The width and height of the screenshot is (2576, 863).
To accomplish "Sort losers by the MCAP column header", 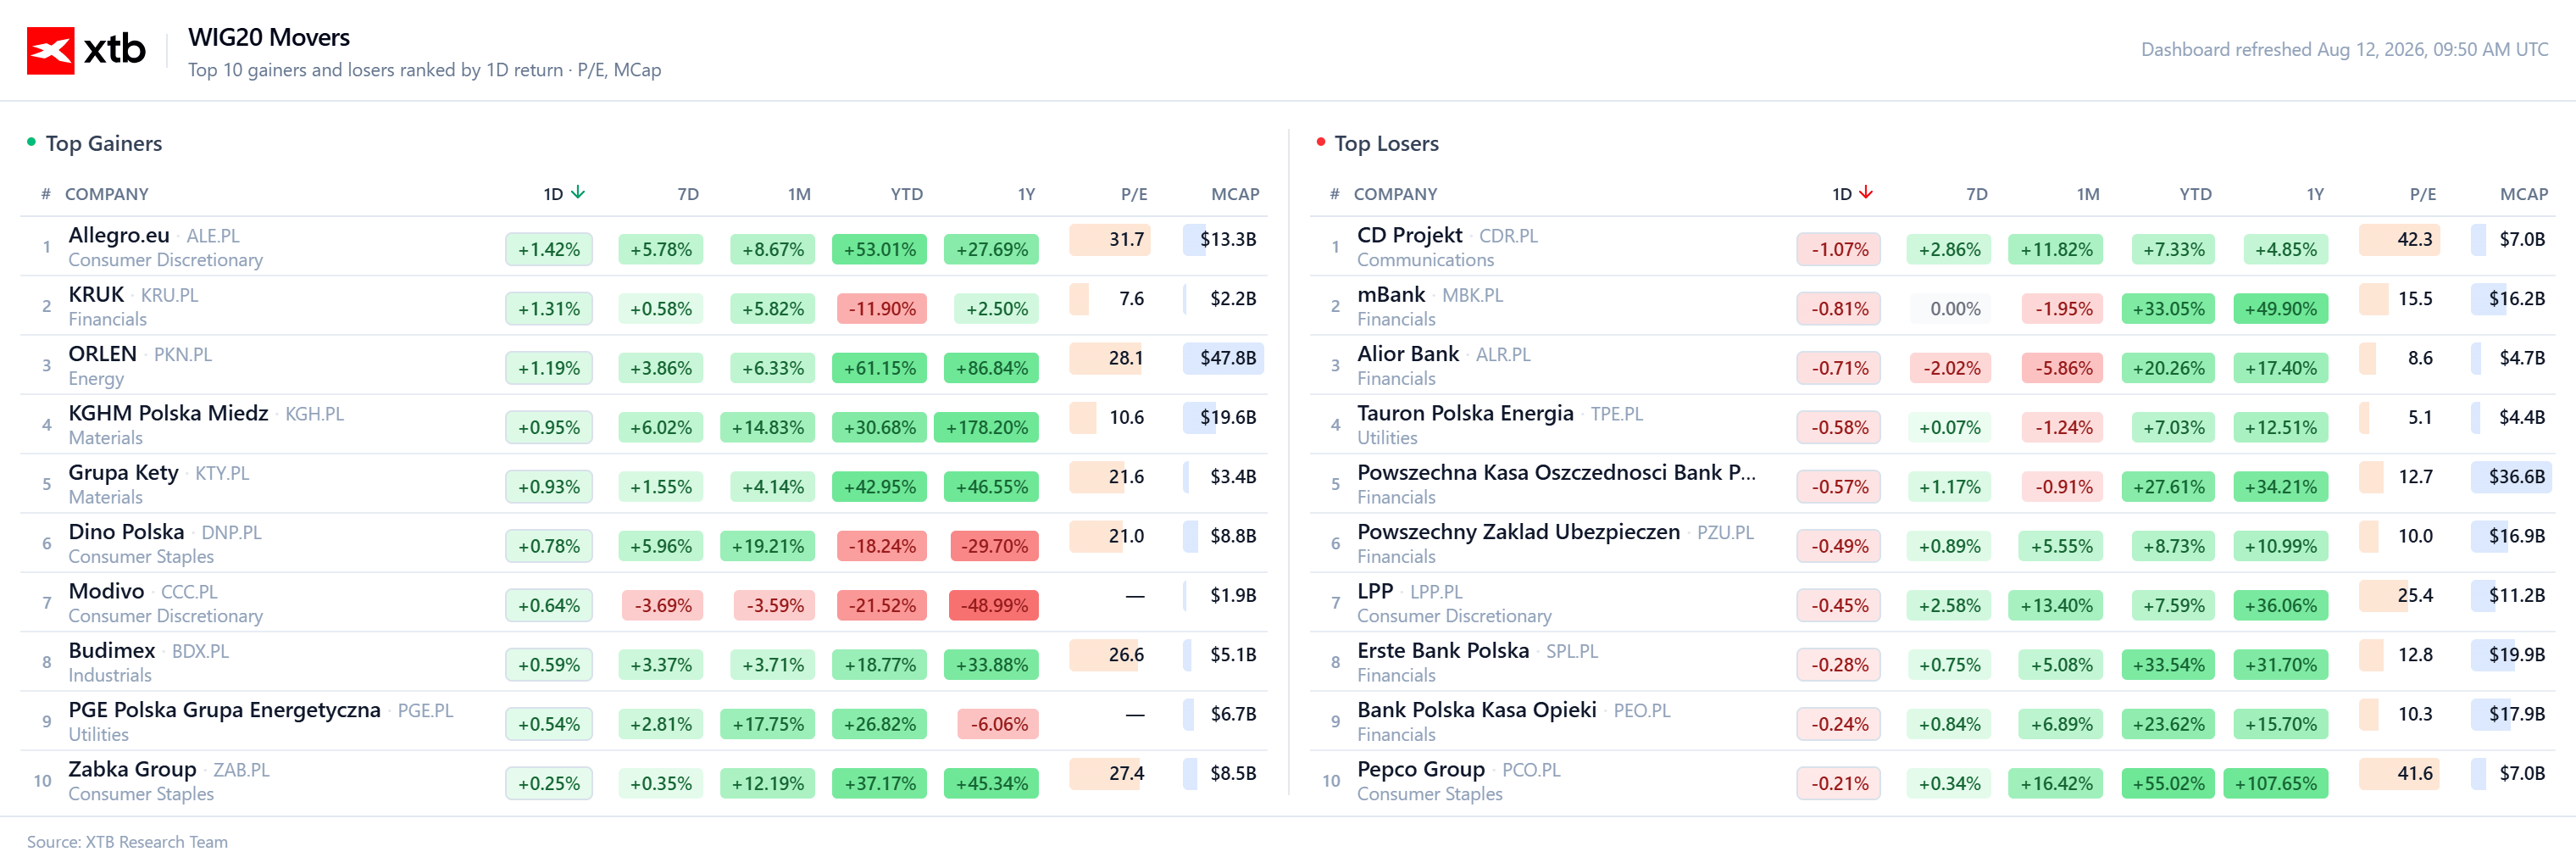I will [x=2523, y=194].
